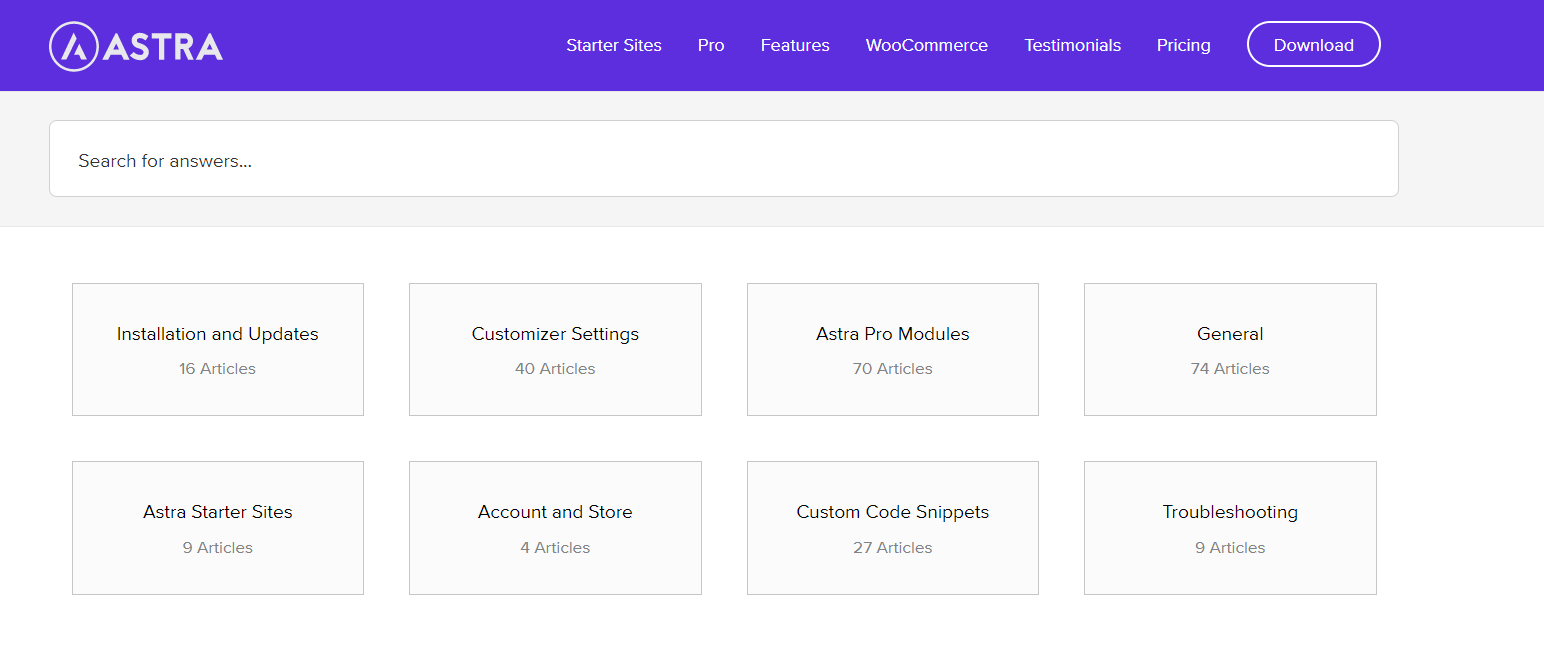Click the '16 Articles' count text
Viewport: 1544px width, 645px height.
218,369
